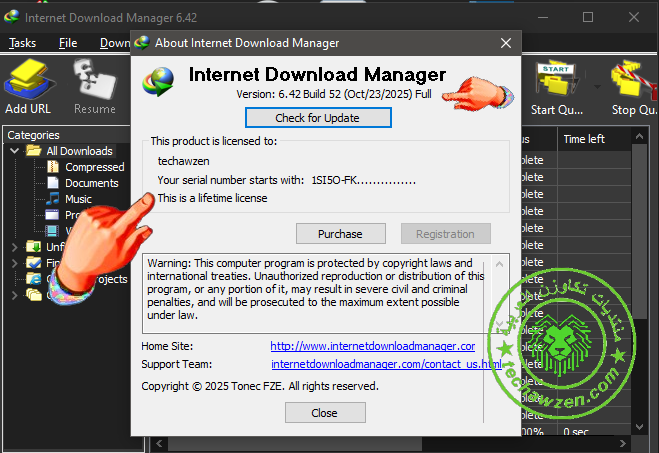Click the horizontal scrollbar left arrow
This screenshot has height=453, width=659.
(x=159, y=443)
